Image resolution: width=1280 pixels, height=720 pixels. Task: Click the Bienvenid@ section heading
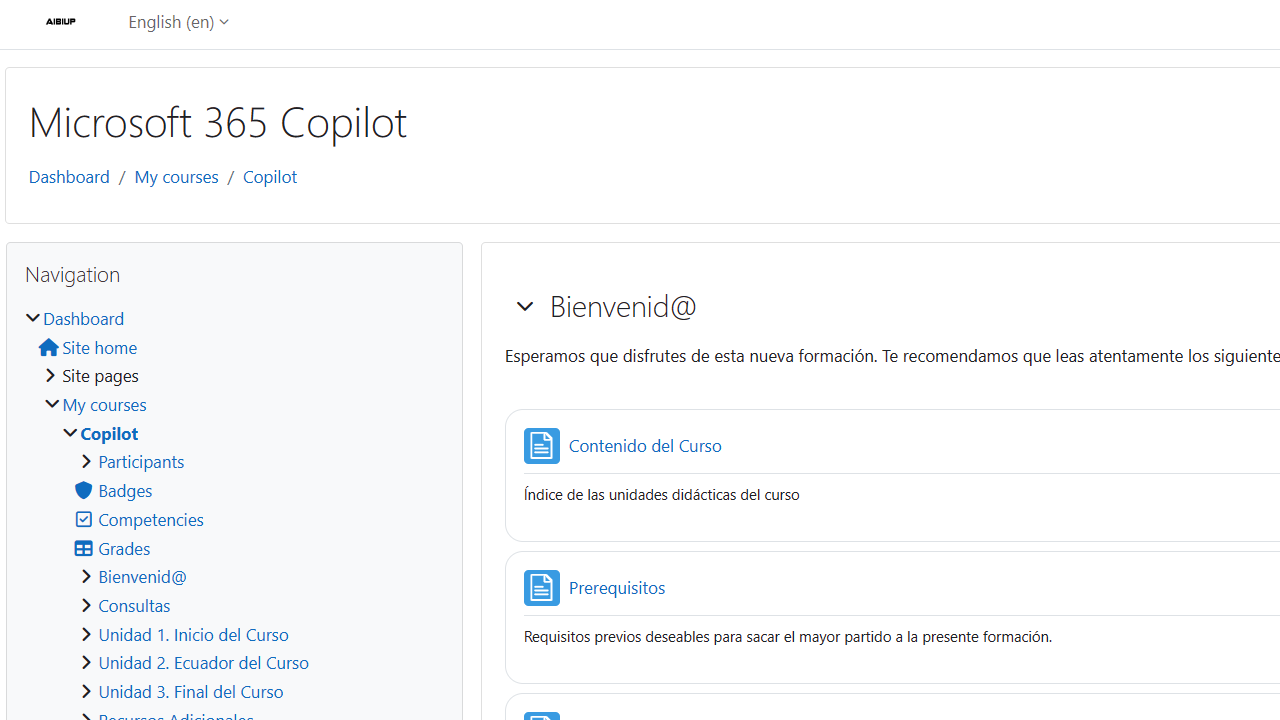623,306
